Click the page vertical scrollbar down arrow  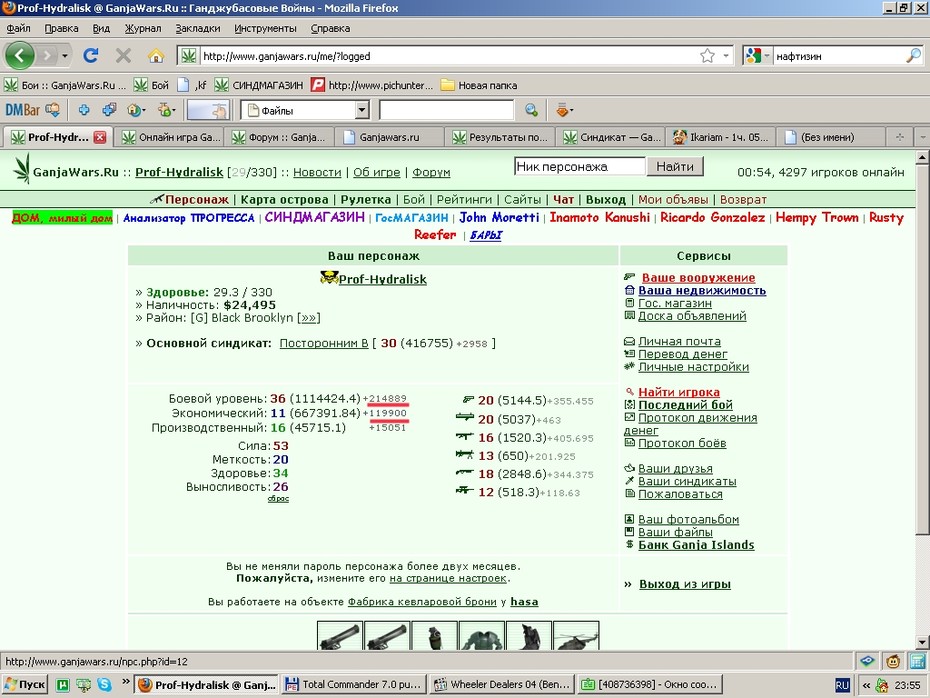coord(922,642)
